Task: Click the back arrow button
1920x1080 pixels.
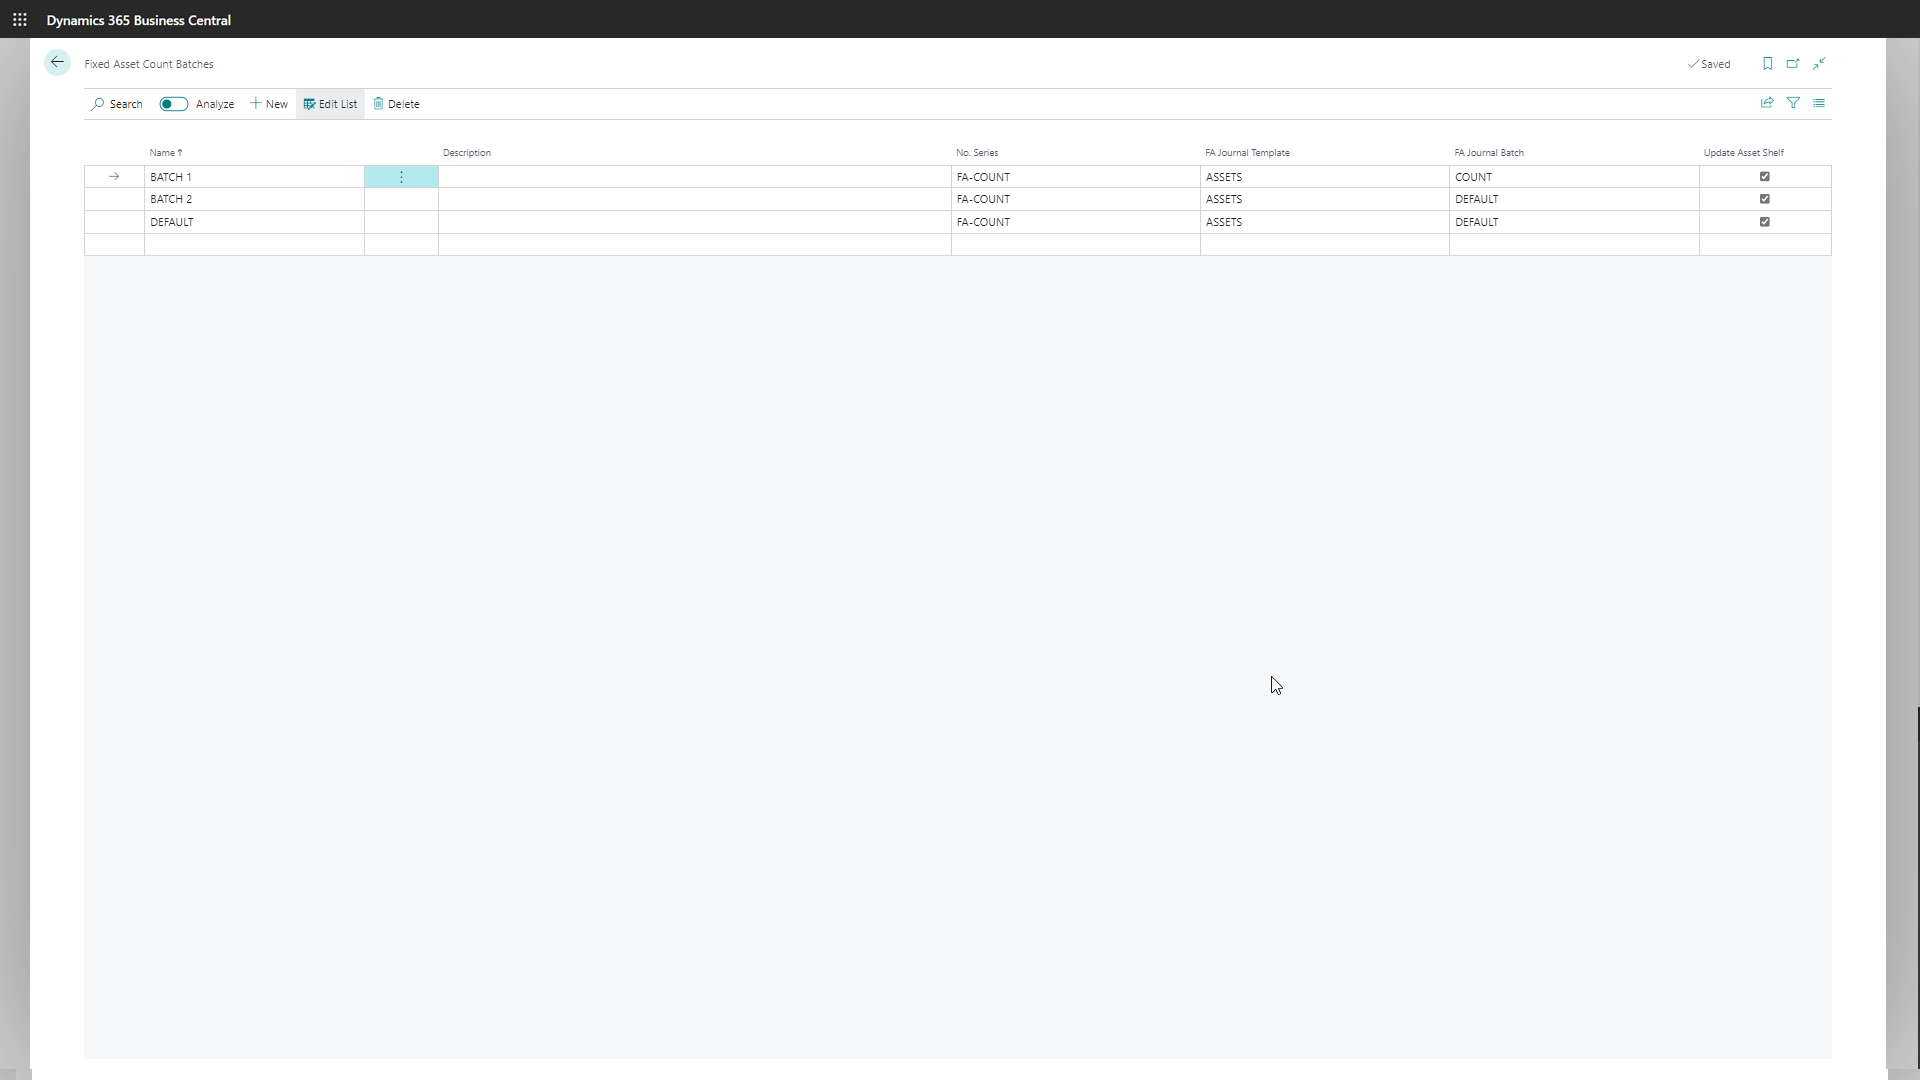Action: pyautogui.click(x=57, y=63)
